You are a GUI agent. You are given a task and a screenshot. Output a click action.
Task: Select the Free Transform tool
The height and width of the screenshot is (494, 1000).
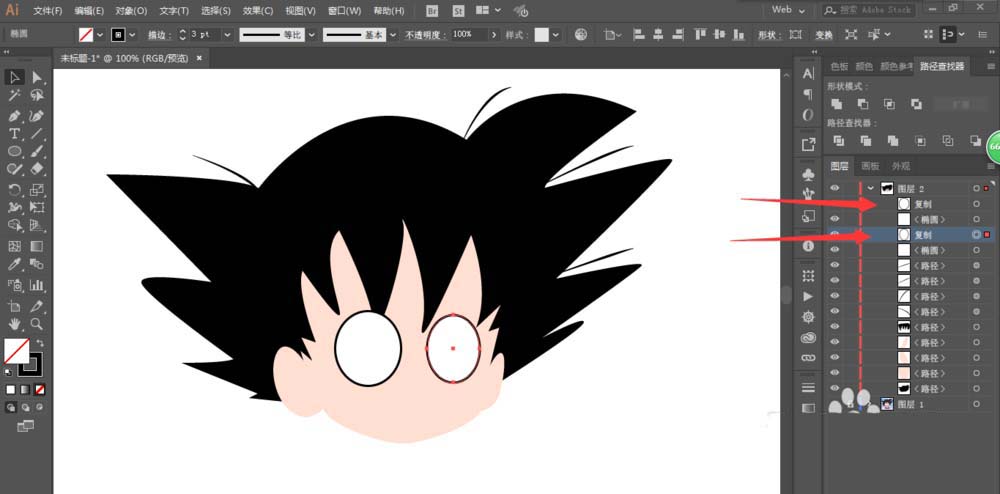pyautogui.click(x=37, y=207)
